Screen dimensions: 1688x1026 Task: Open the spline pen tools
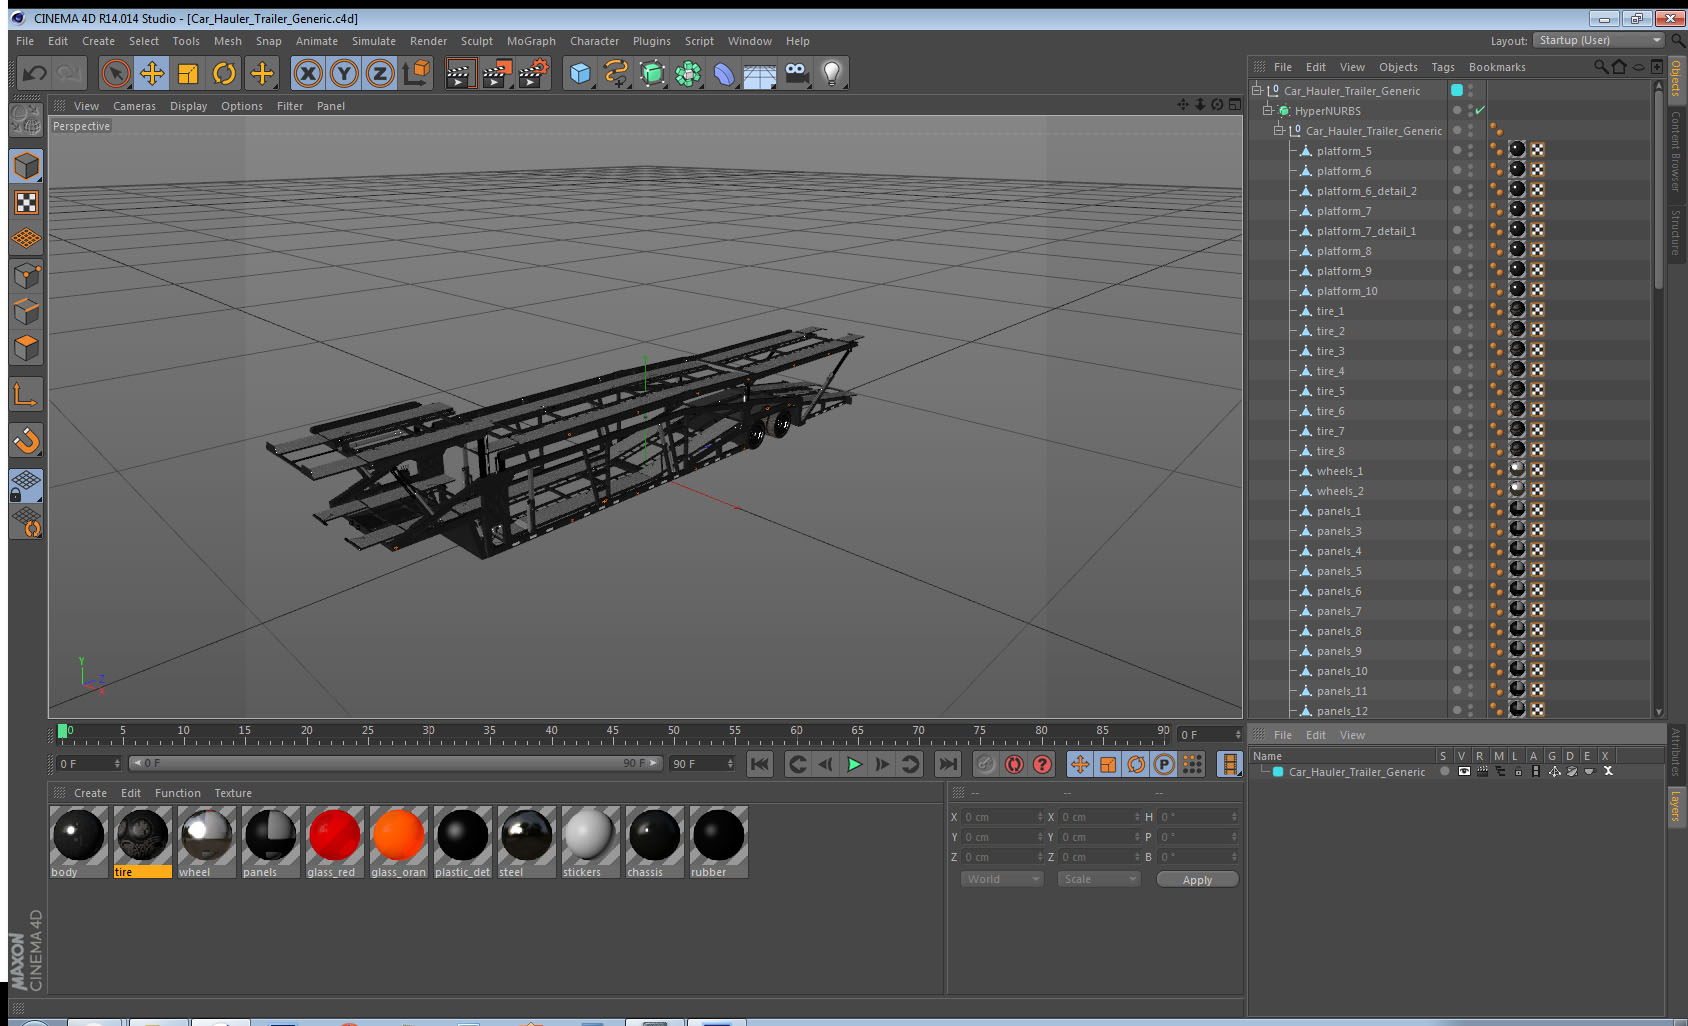pos(616,73)
